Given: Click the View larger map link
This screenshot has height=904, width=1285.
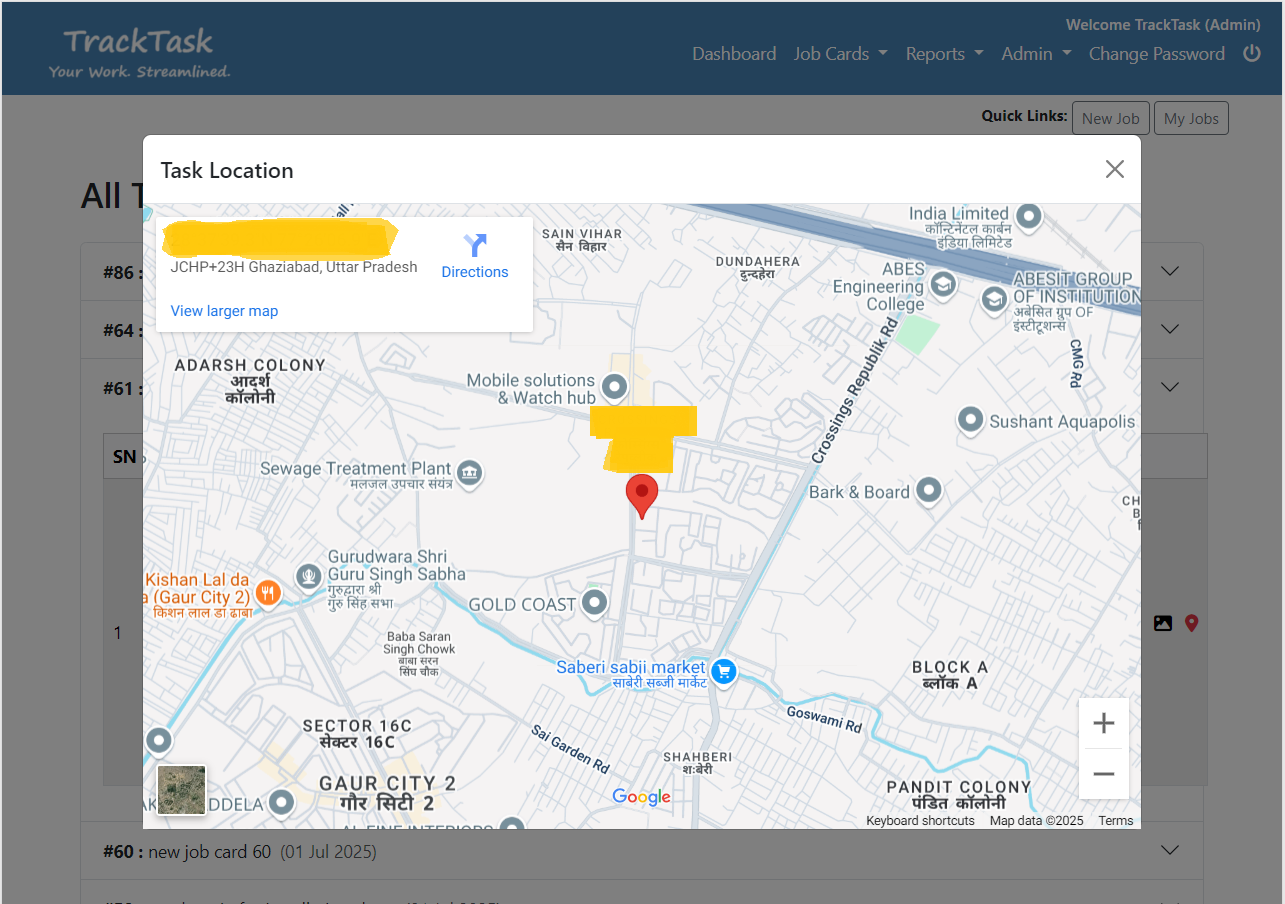Looking at the screenshot, I should [x=224, y=311].
